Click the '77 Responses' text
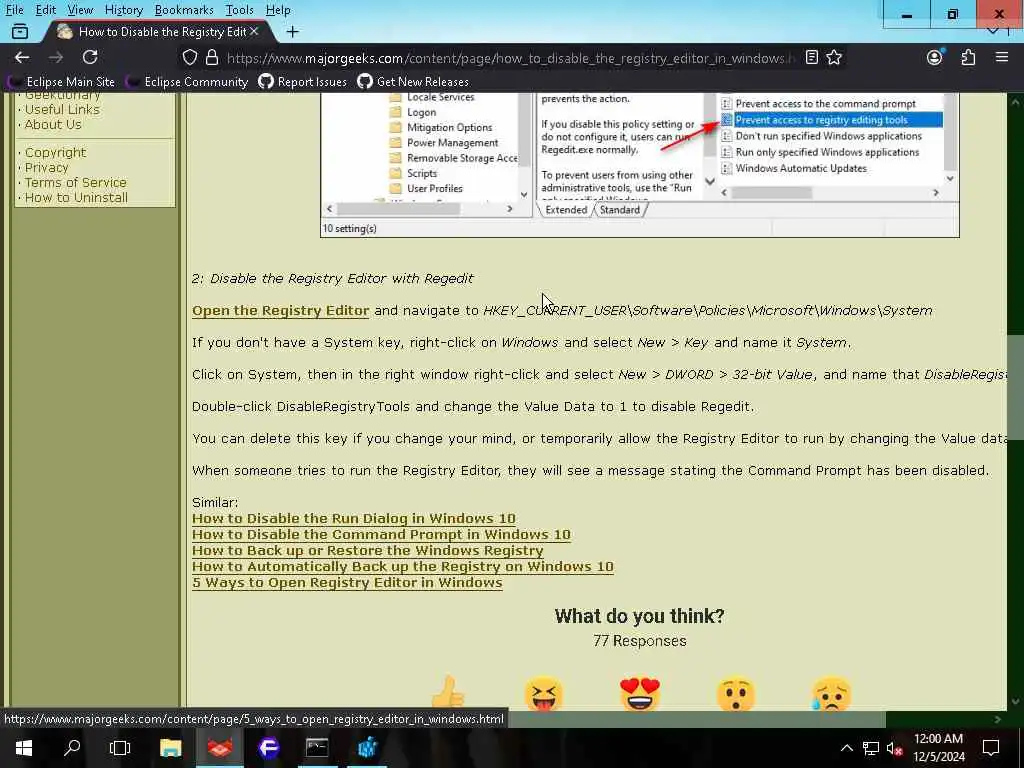This screenshot has width=1024, height=768. point(640,641)
